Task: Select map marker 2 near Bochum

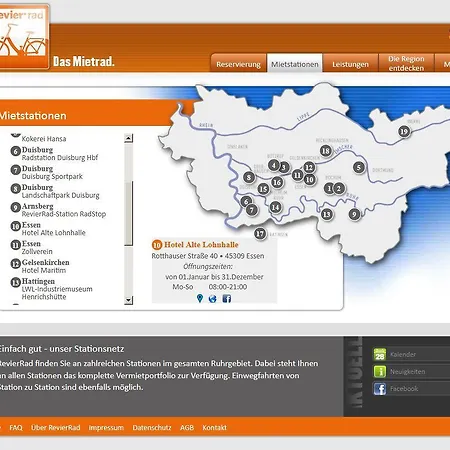Action: 339,189
